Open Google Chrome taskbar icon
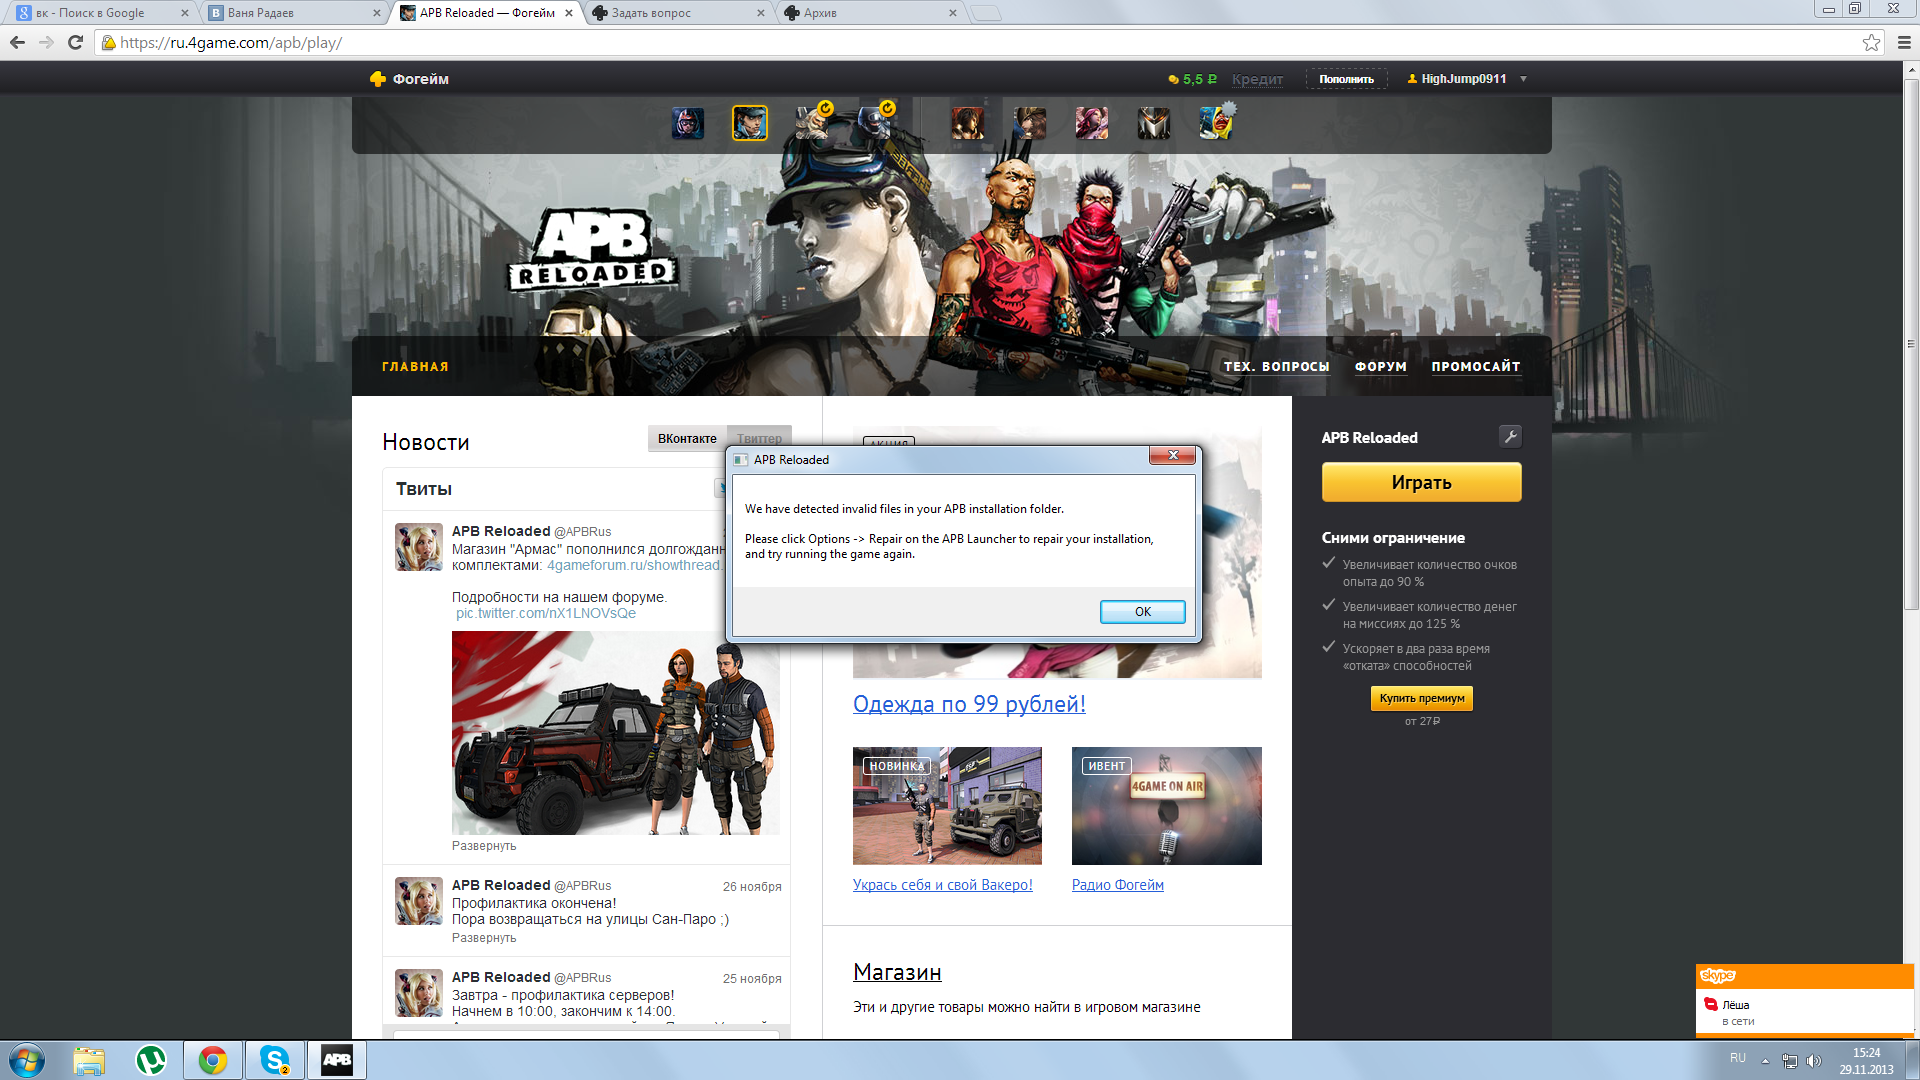 tap(213, 1060)
